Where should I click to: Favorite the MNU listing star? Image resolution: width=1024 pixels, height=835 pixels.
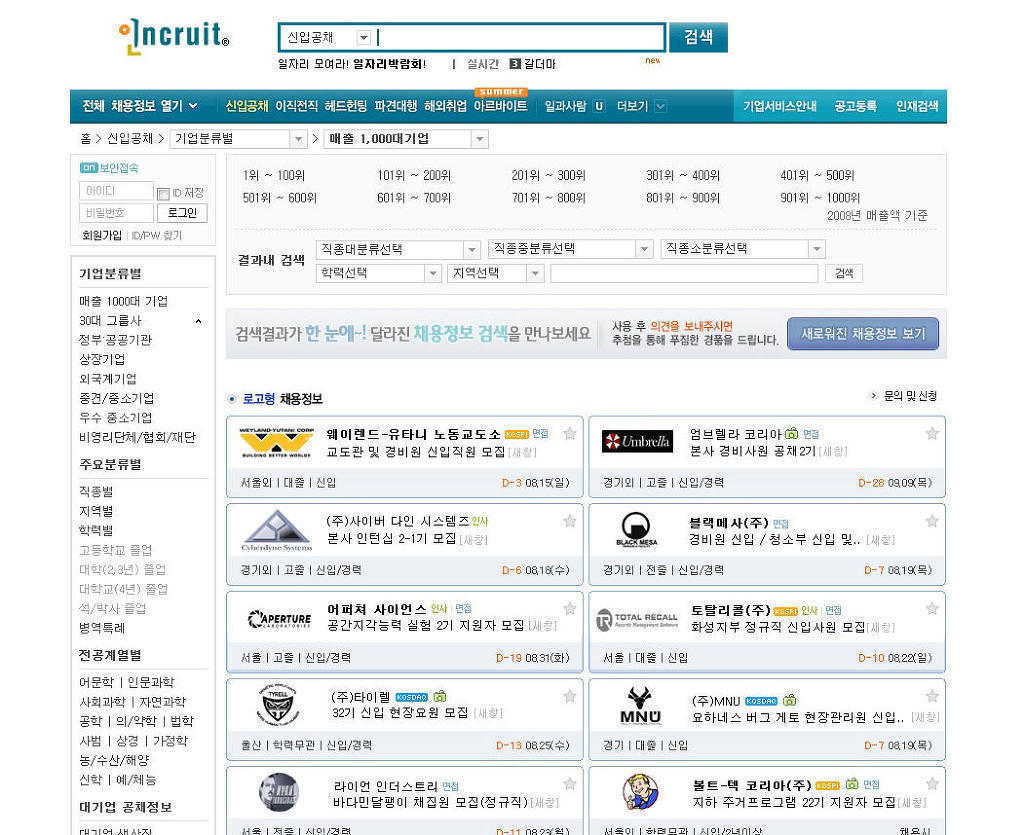coord(932,696)
